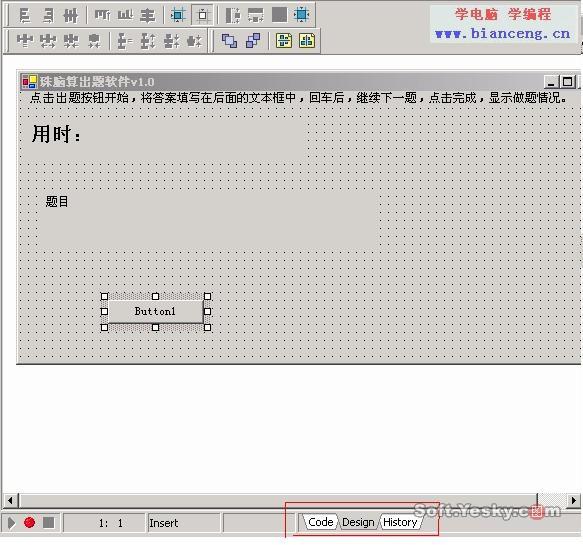Switch to the Design tab

tap(358, 522)
